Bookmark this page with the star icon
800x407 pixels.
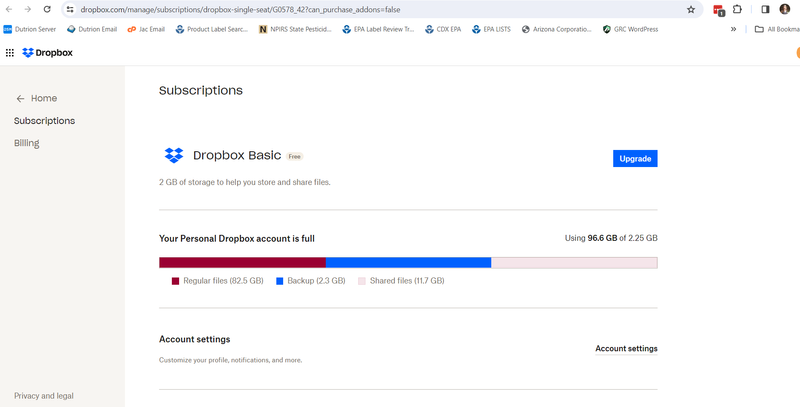(691, 9)
